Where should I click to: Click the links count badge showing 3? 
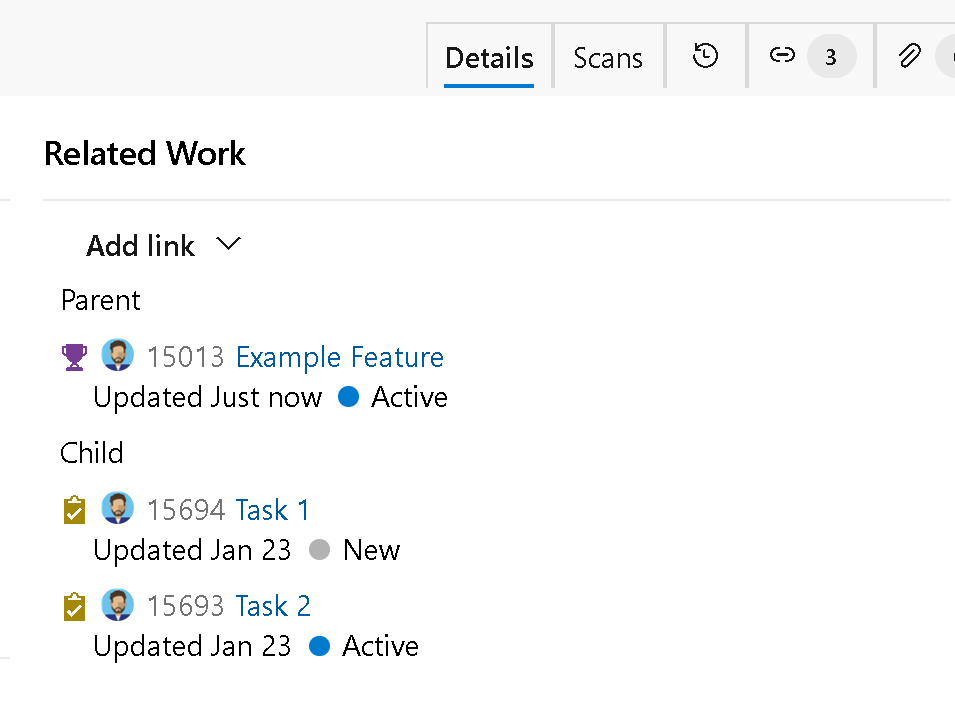pos(831,57)
